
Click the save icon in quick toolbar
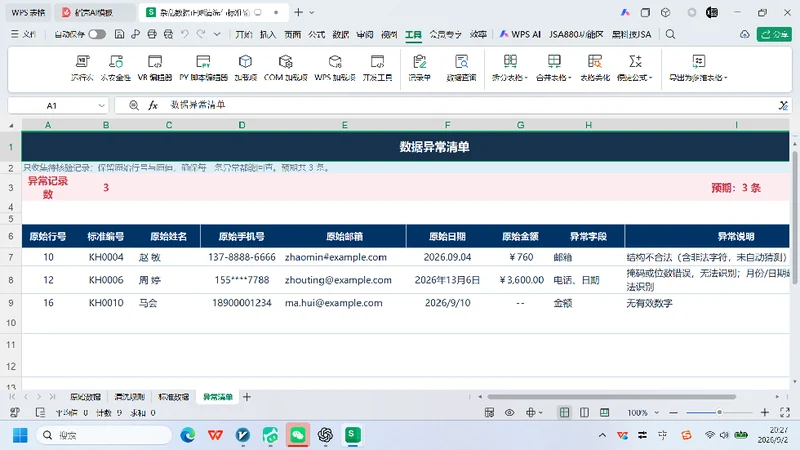click(119, 34)
